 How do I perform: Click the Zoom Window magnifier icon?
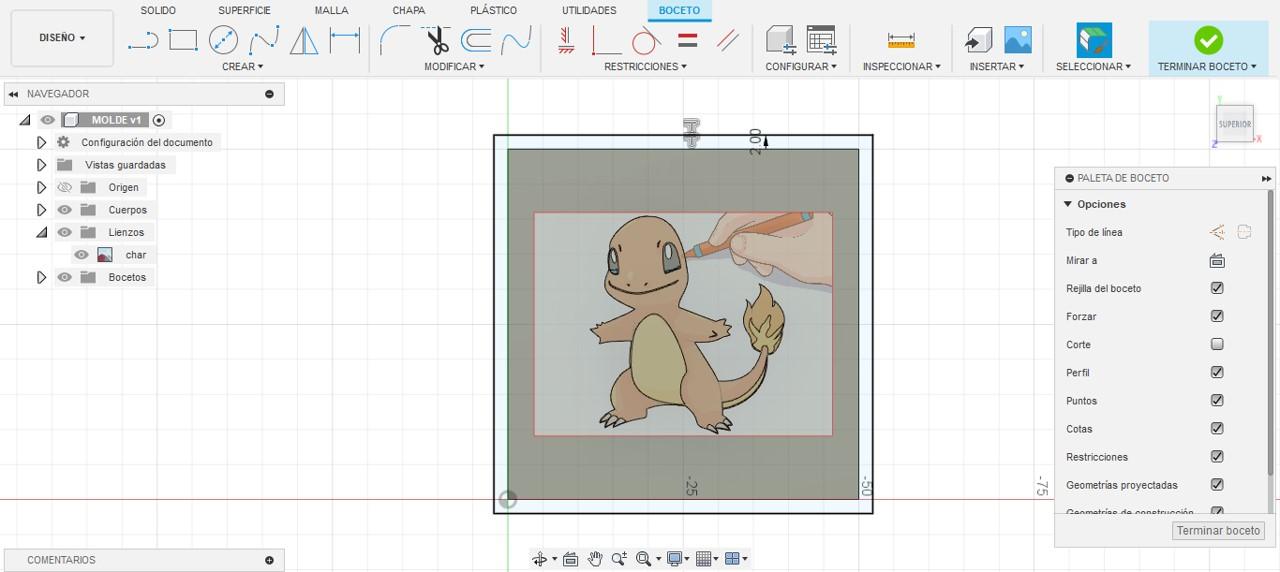point(644,559)
